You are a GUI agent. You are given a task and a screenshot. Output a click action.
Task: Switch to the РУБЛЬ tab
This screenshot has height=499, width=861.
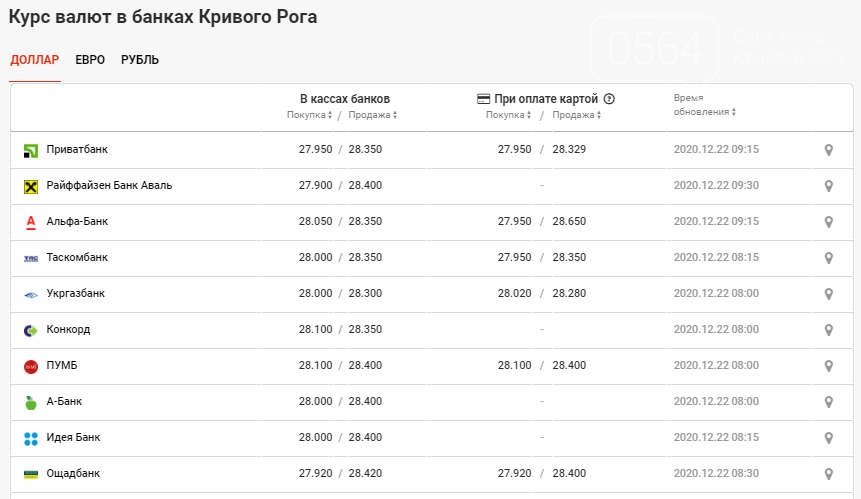coord(140,60)
